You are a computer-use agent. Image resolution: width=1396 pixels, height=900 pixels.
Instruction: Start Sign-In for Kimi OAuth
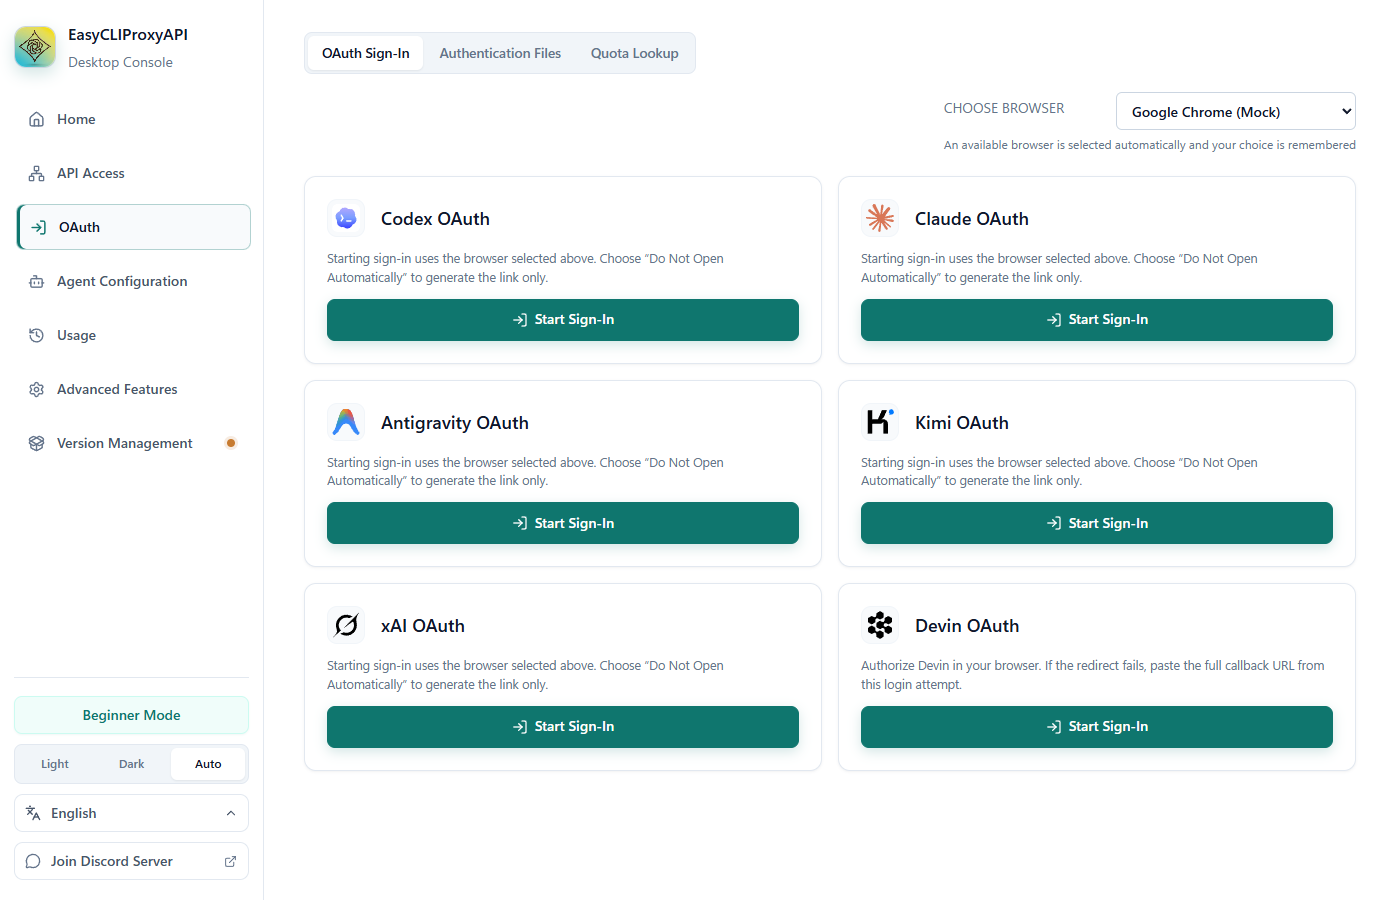tap(1097, 523)
